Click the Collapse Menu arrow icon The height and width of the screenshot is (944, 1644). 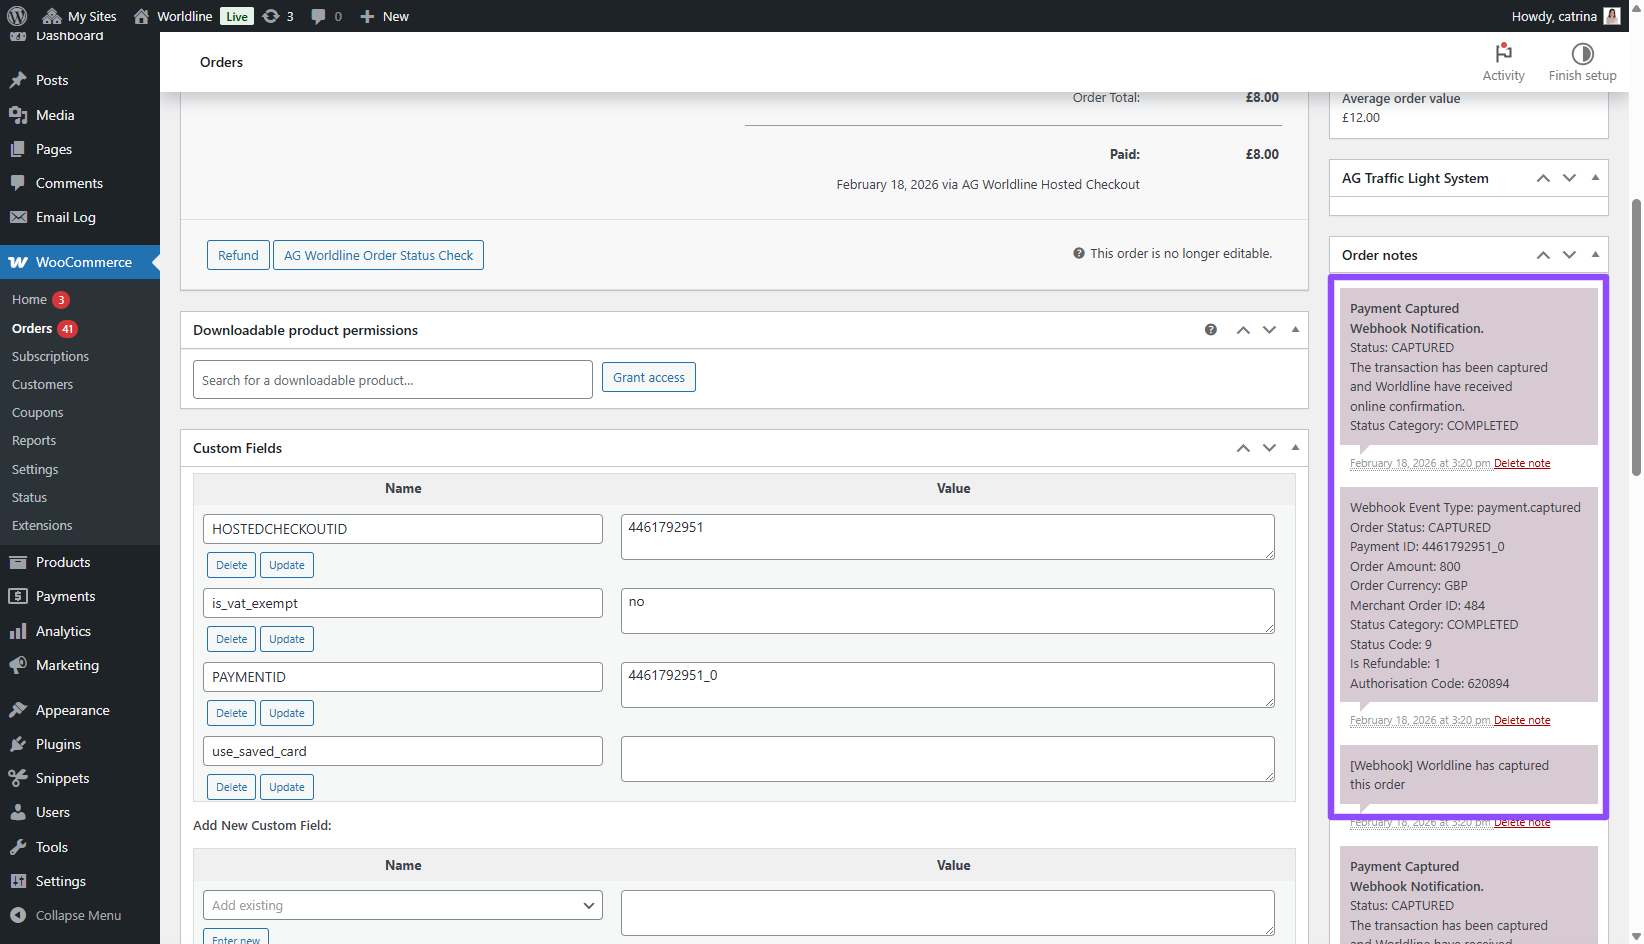(18, 915)
